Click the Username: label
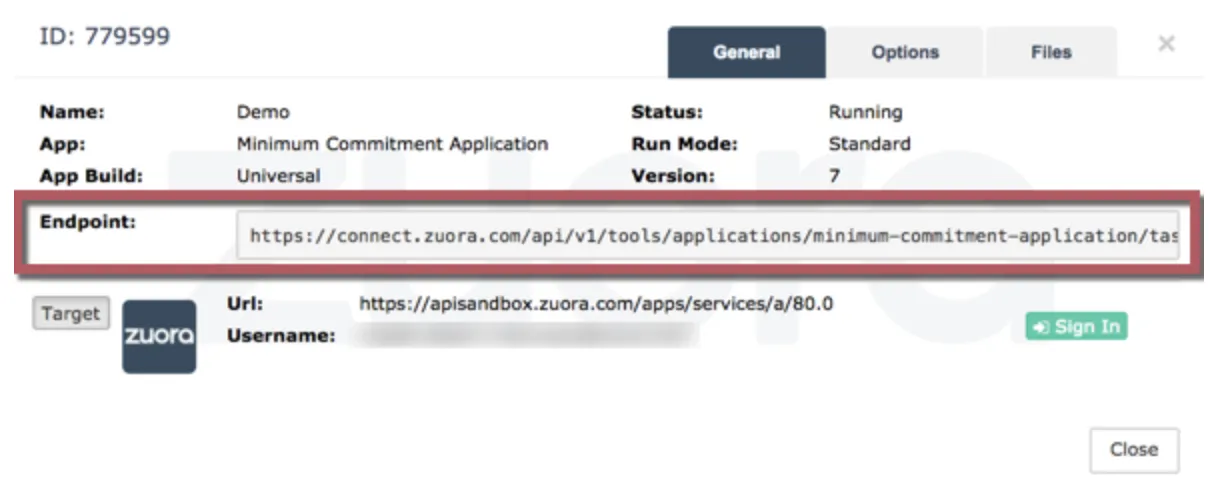This screenshot has height=498, width=1218. click(x=281, y=336)
